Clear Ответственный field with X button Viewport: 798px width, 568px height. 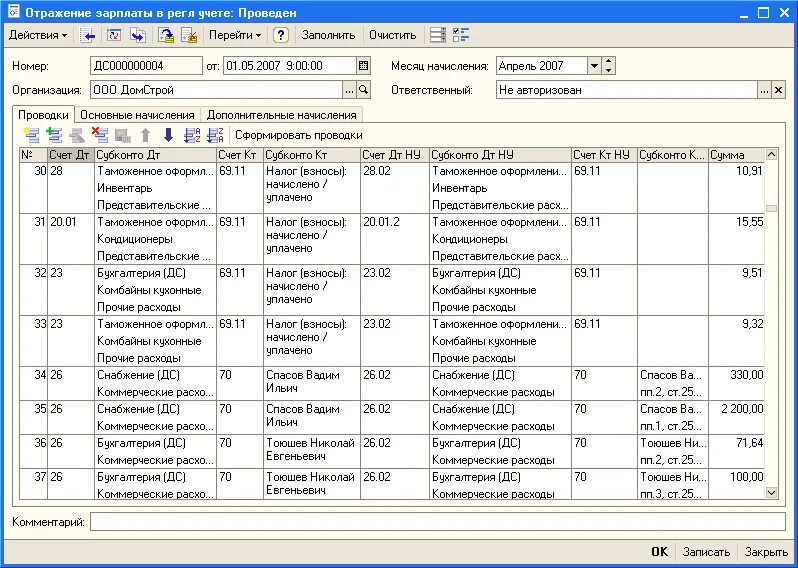click(779, 90)
